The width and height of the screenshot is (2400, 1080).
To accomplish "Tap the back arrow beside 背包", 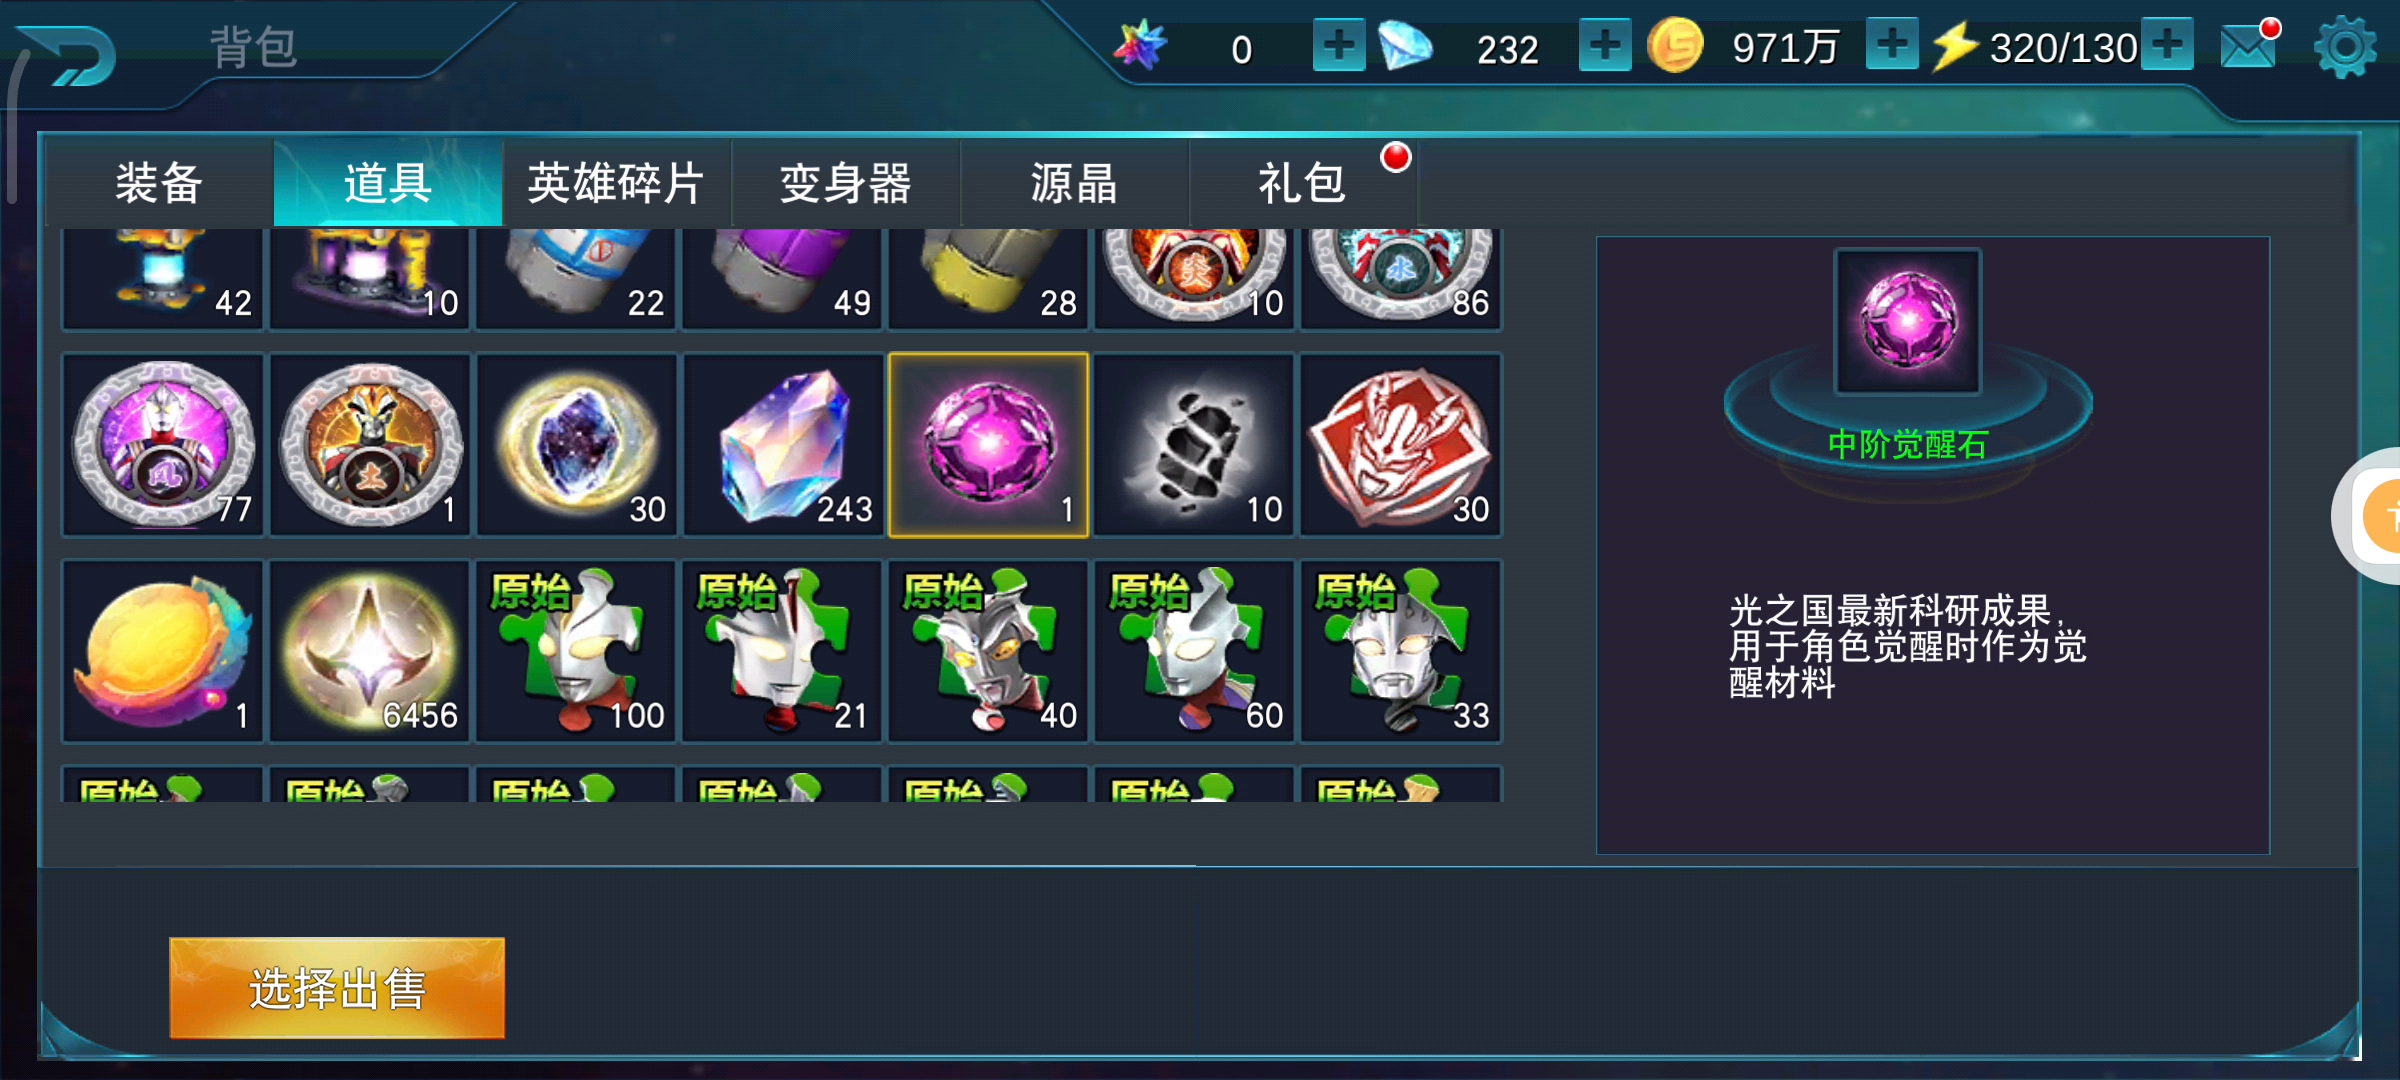I will (x=70, y=55).
